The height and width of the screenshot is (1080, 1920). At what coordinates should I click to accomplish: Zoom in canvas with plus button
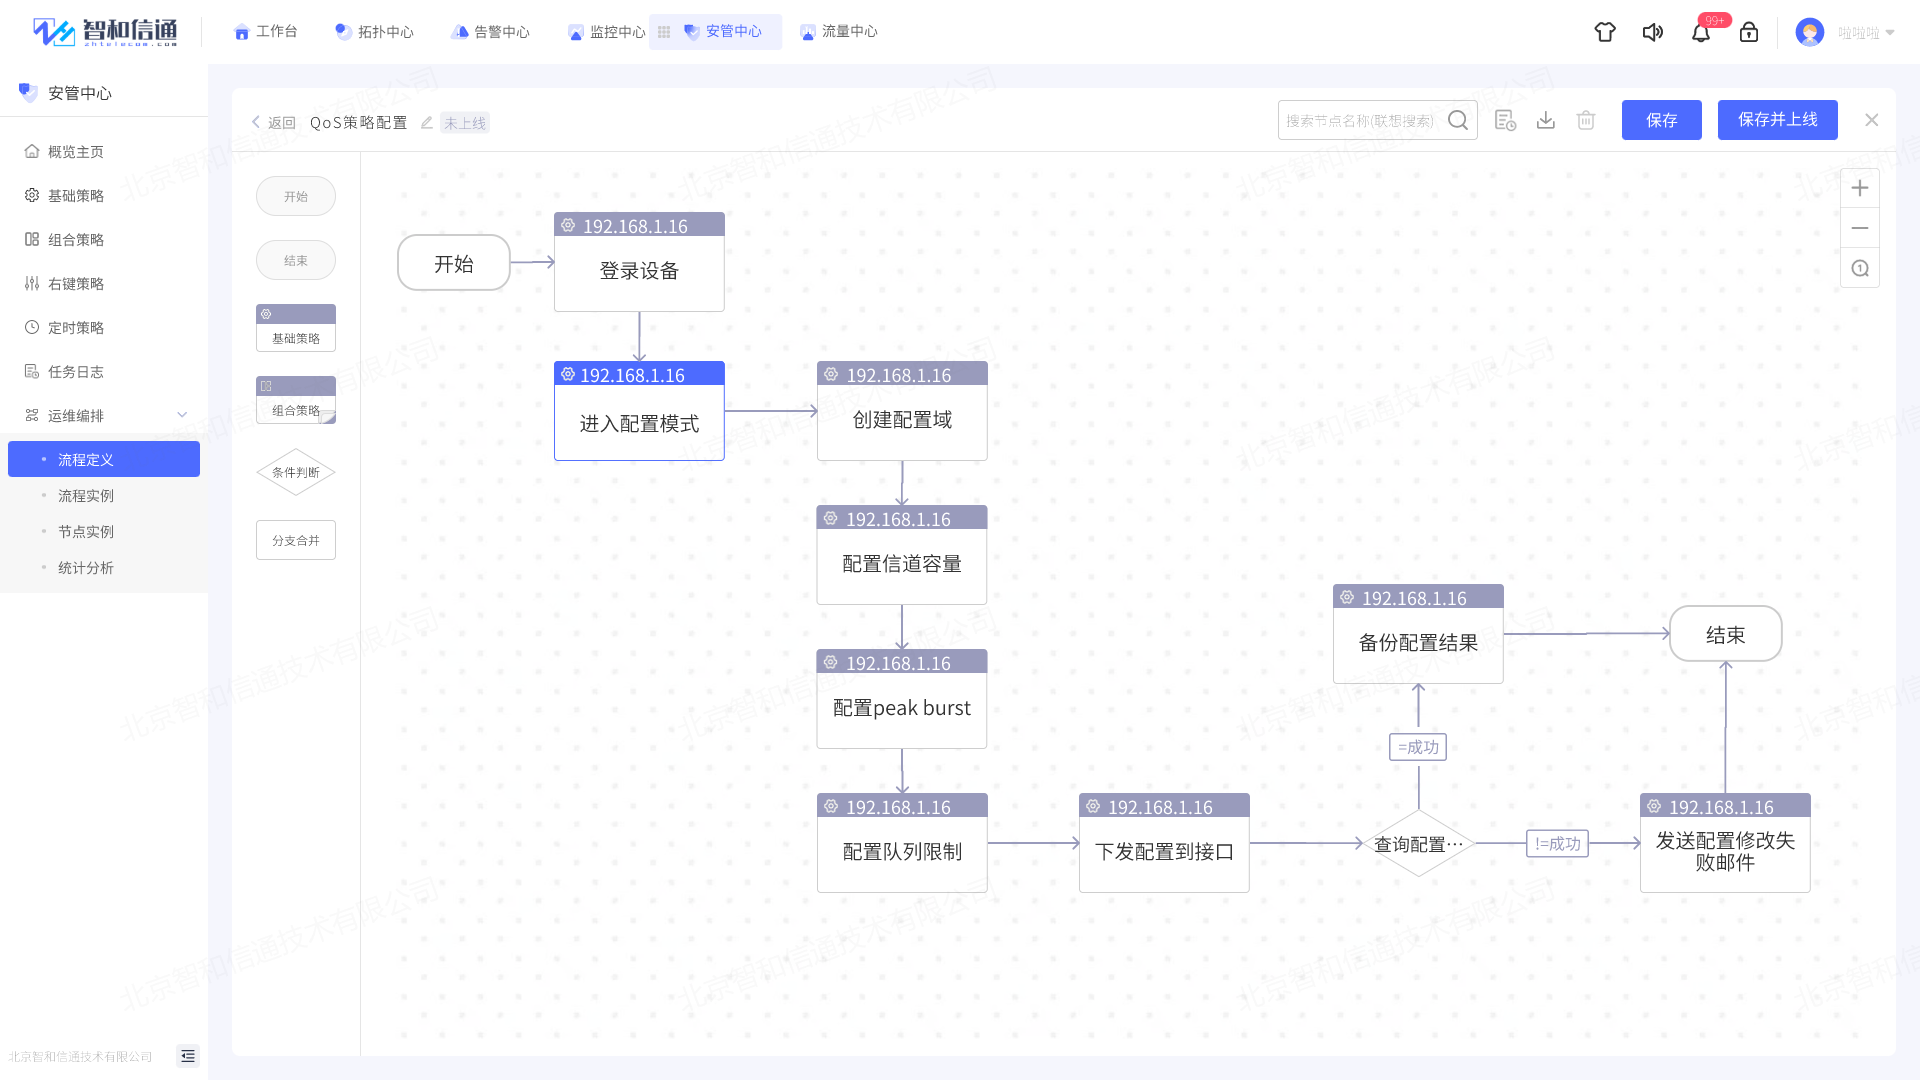(1860, 188)
